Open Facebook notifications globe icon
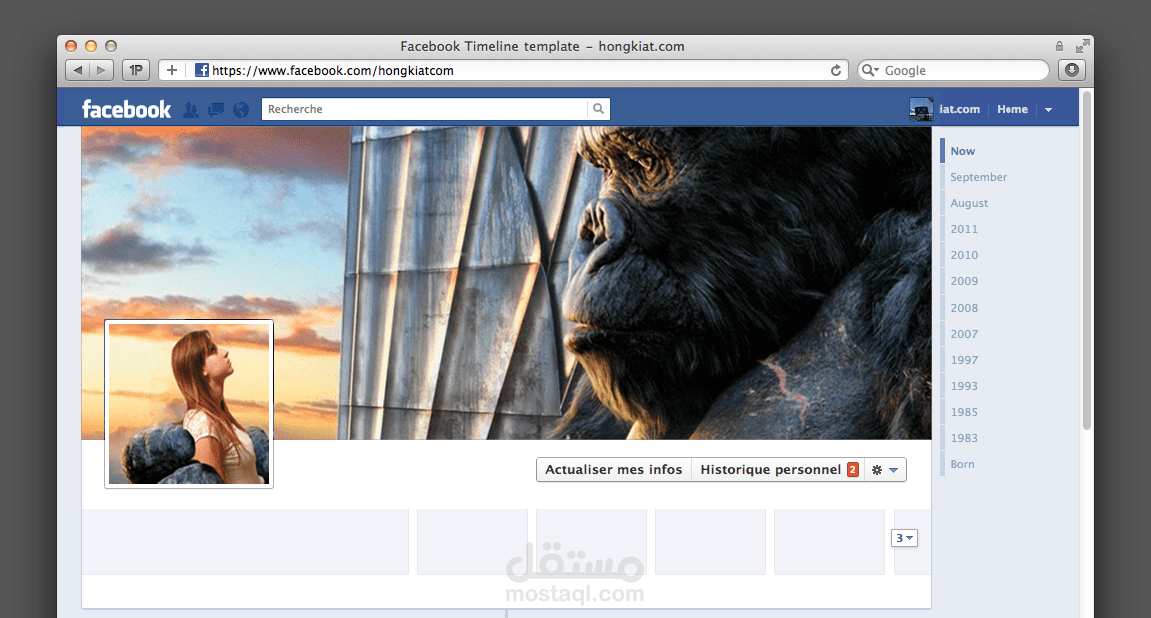This screenshot has width=1151, height=618. tap(241, 109)
